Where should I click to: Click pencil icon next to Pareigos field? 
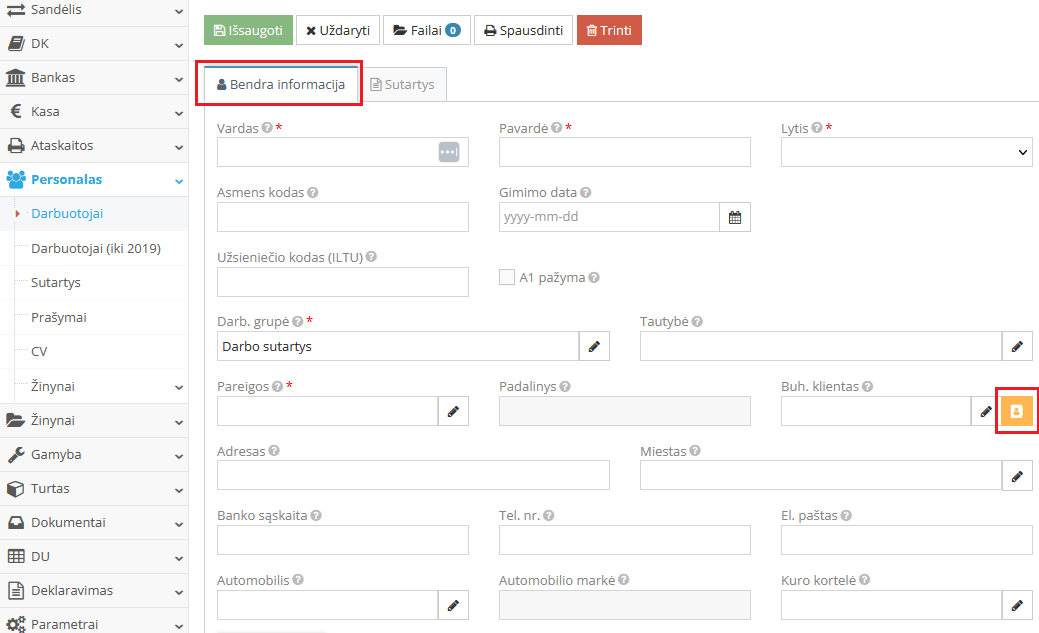453,411
